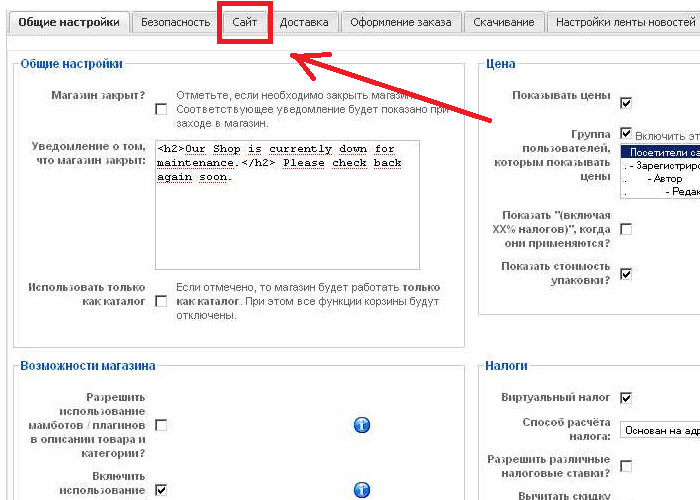Uncheck the 'Показывать цены' checkbox
This screenshot has height=500, width=700.
[x=626, y=102]
